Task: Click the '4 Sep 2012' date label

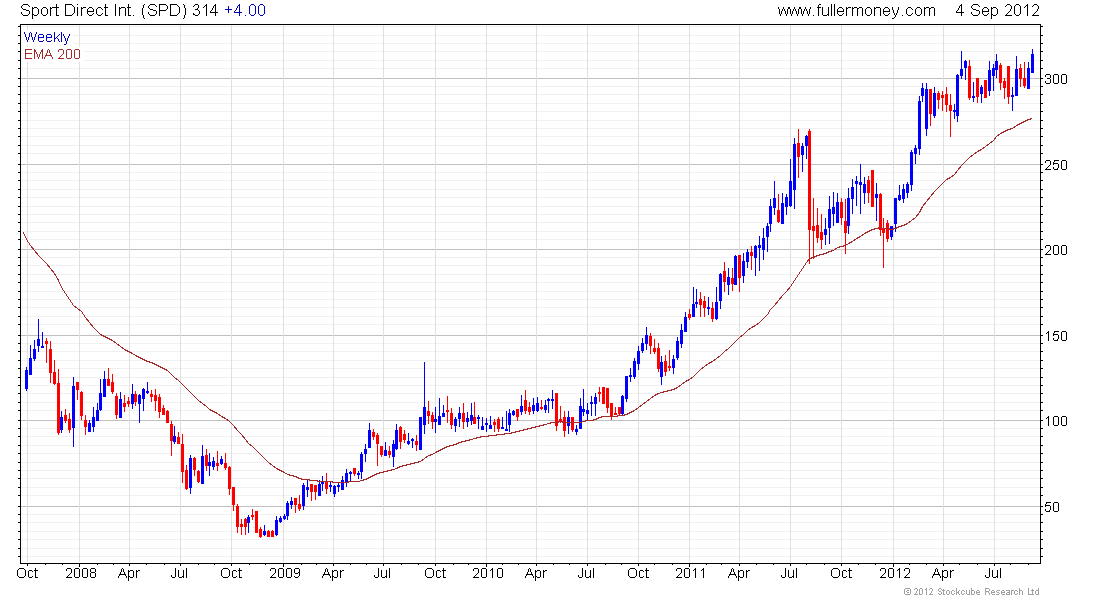Action: tap(997, 11)
